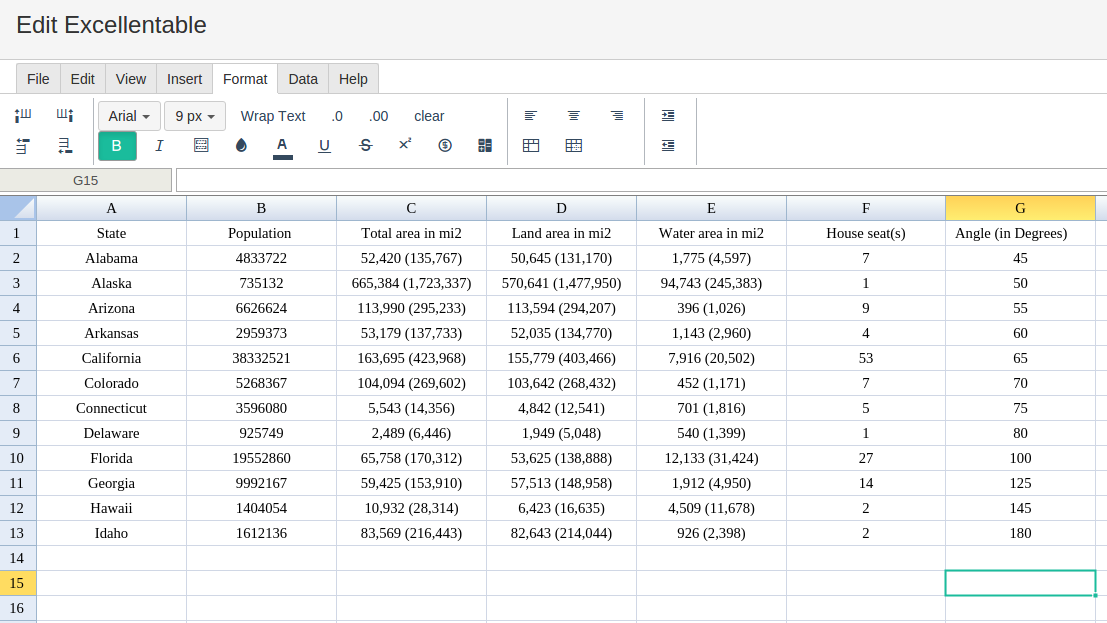Click the Water area in mi2 header

point(711,233)
